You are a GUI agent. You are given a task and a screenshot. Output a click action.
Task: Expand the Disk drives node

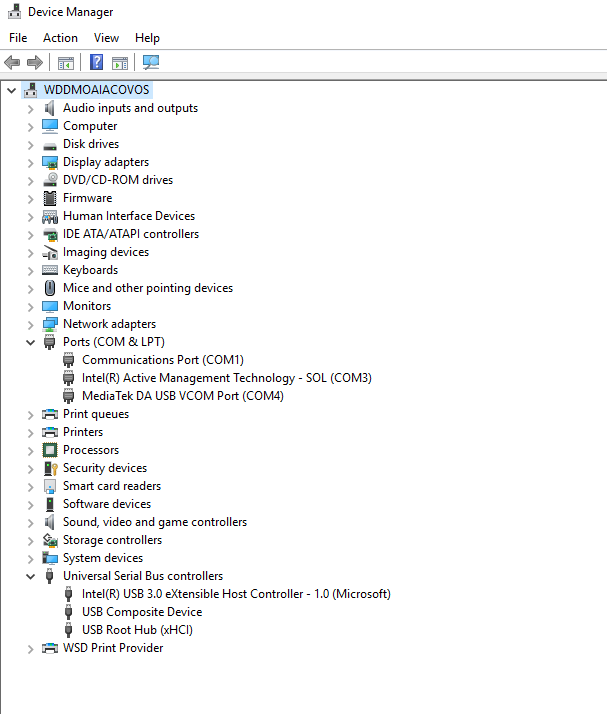(x=30, y=144)
